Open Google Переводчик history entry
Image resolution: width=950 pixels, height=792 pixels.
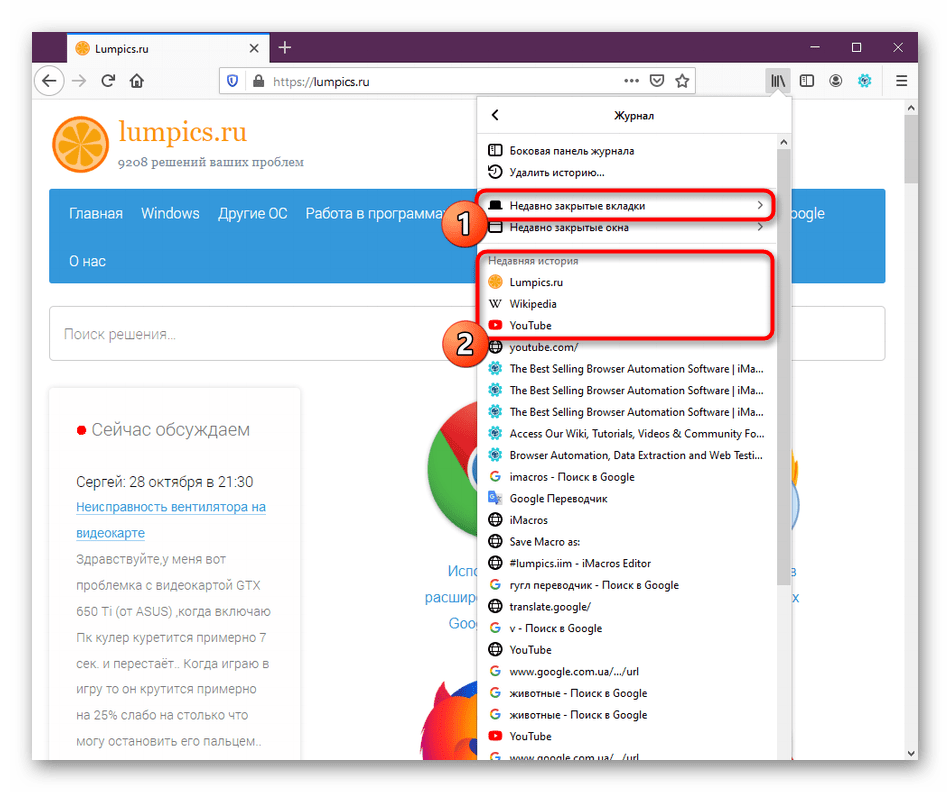[x=627, y=499]
